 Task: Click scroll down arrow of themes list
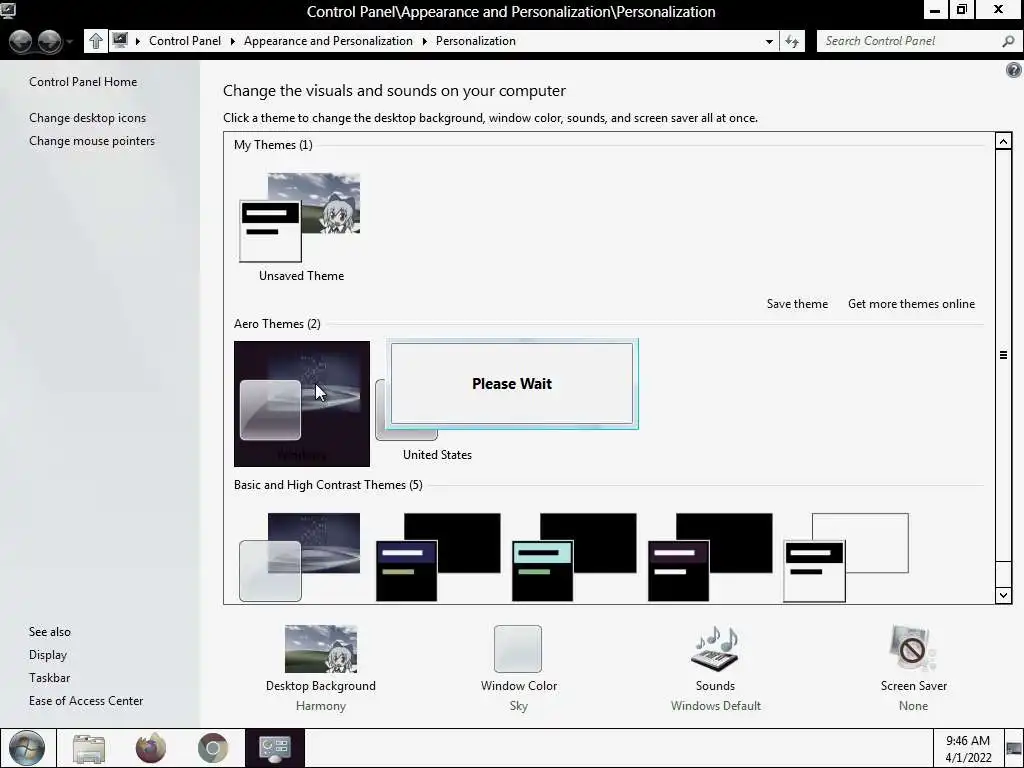coord(1003,594)
